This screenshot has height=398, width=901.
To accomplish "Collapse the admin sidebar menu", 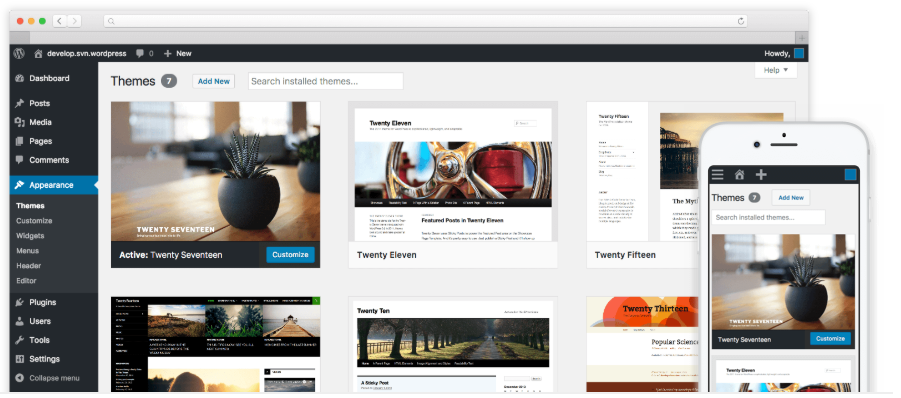I will 53,378.
